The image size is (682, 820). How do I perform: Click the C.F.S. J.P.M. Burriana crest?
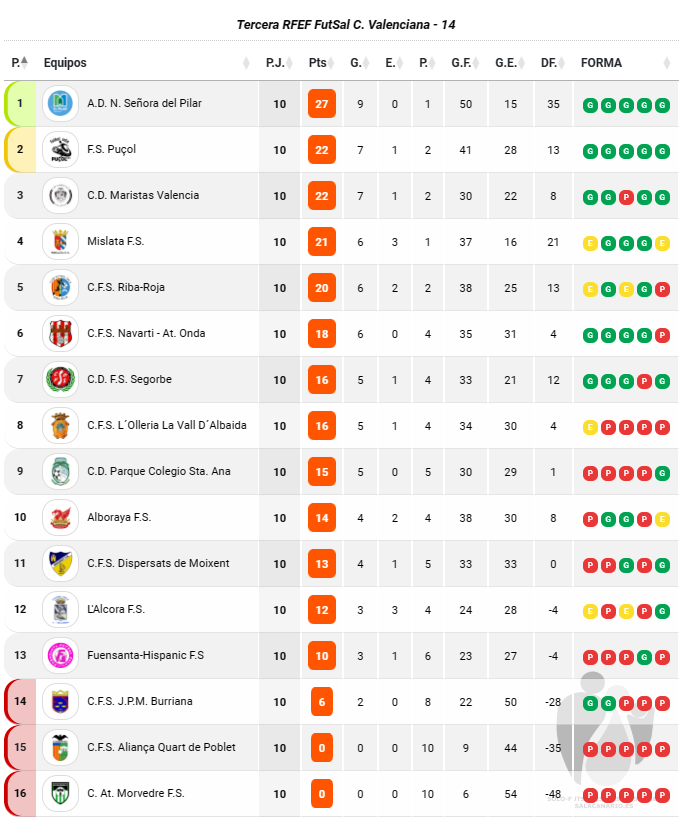60,702
